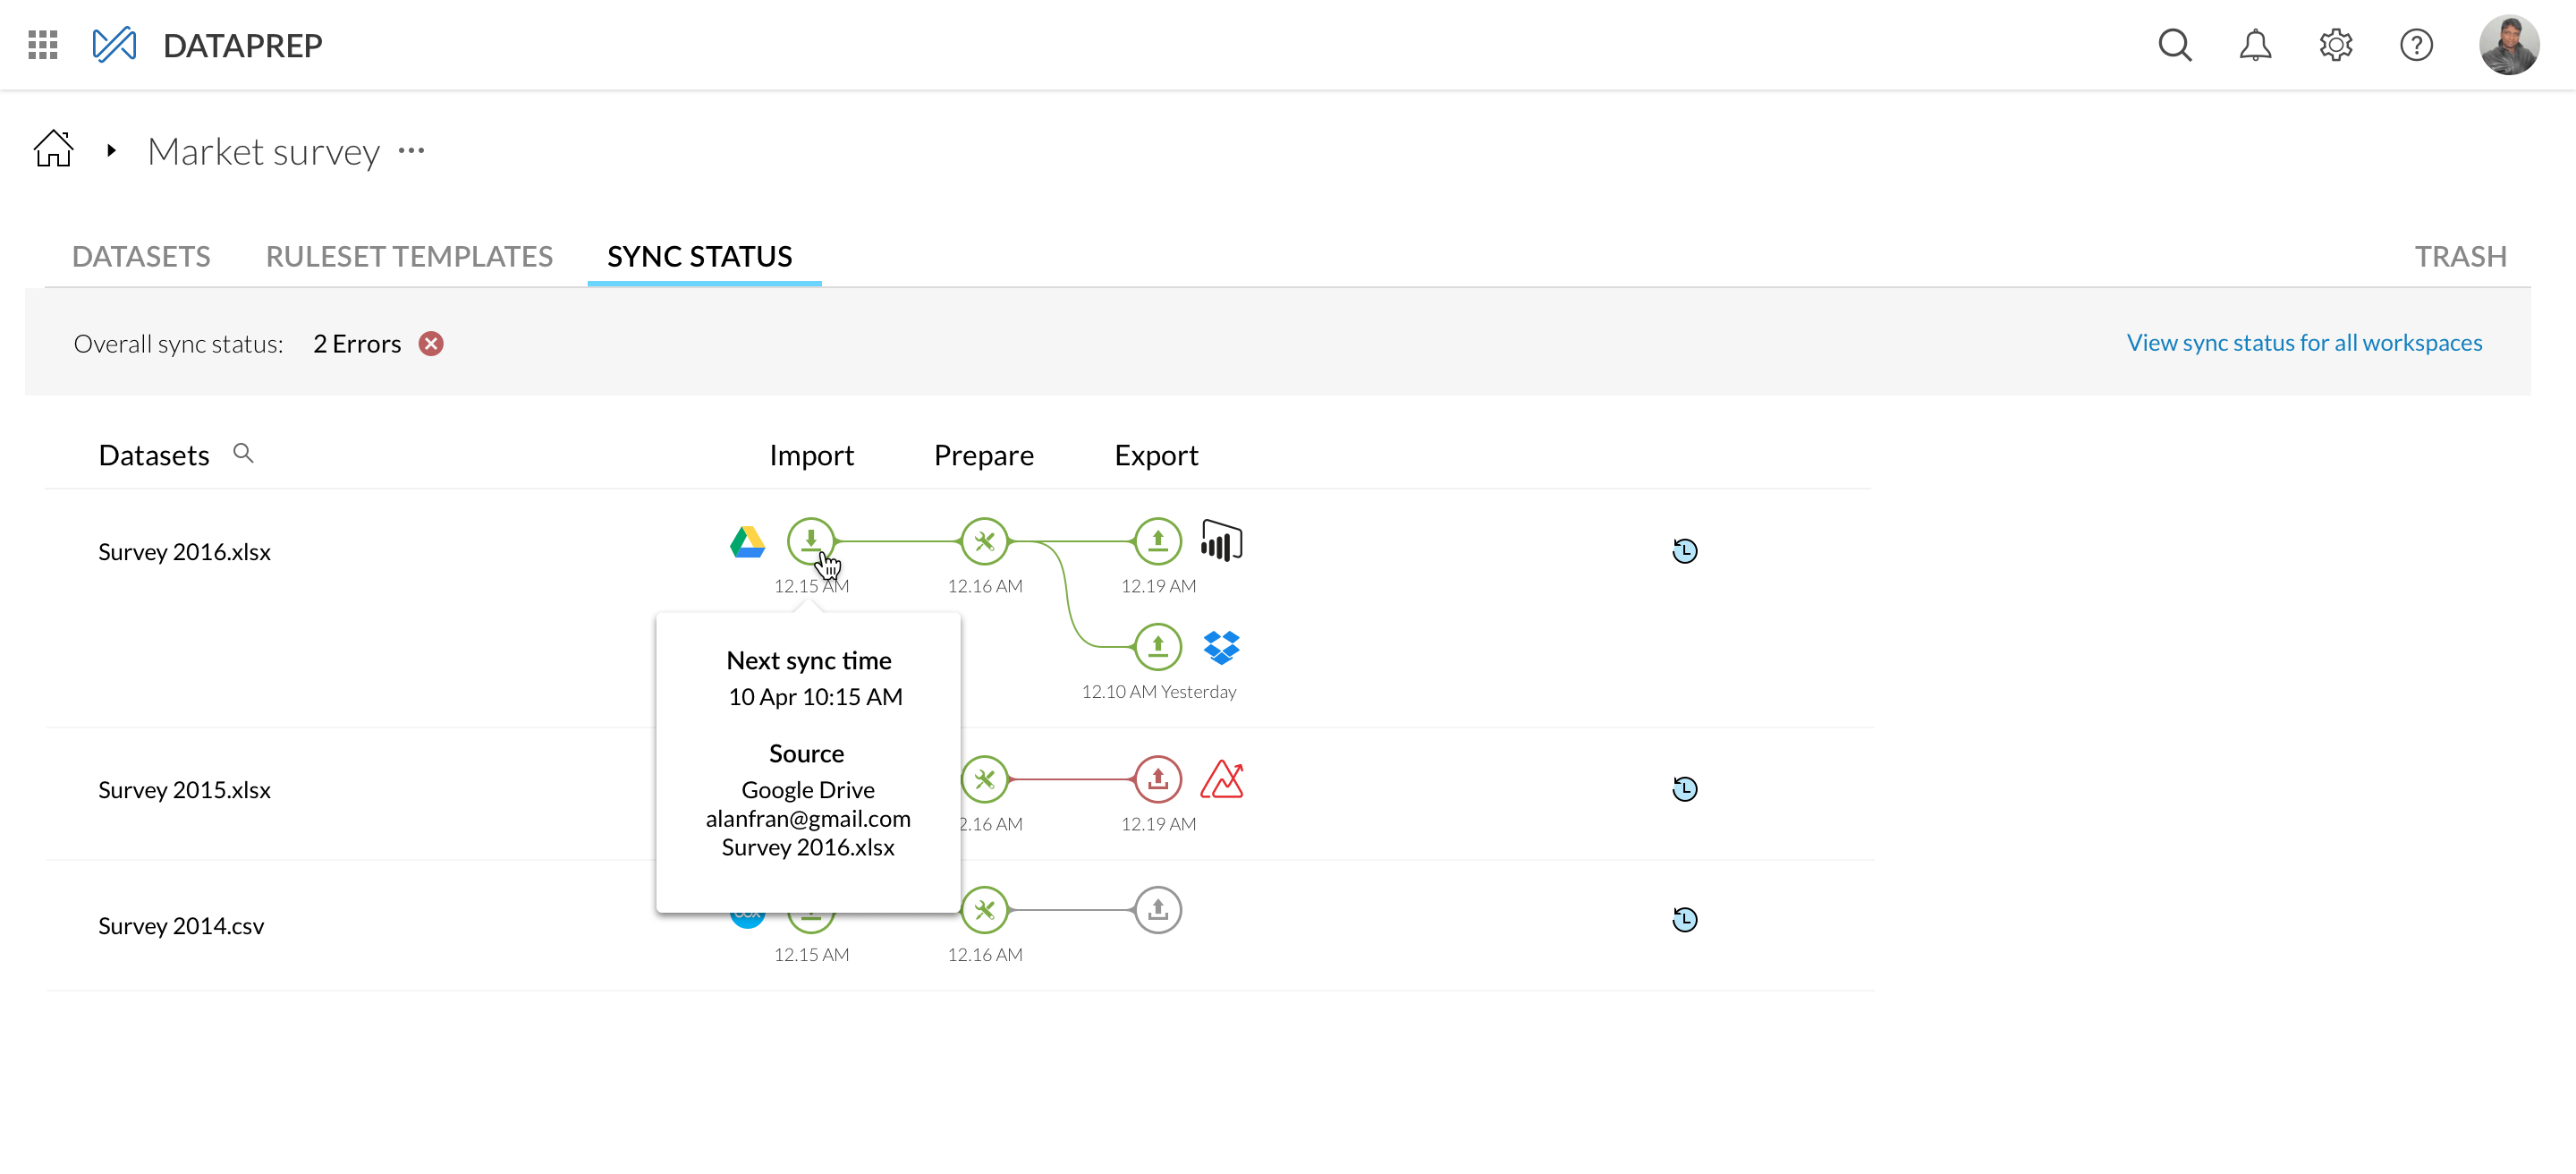
Task: Click the history clock icon for Survey 2016.xlsx
Action: [1684, 551]
